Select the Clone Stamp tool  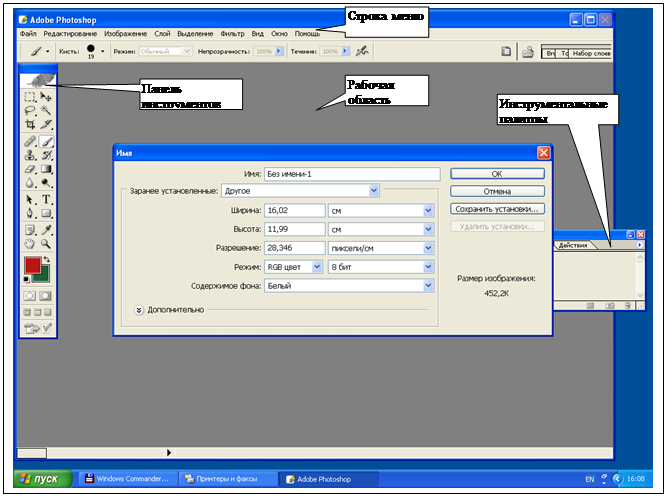pos(30,155)
